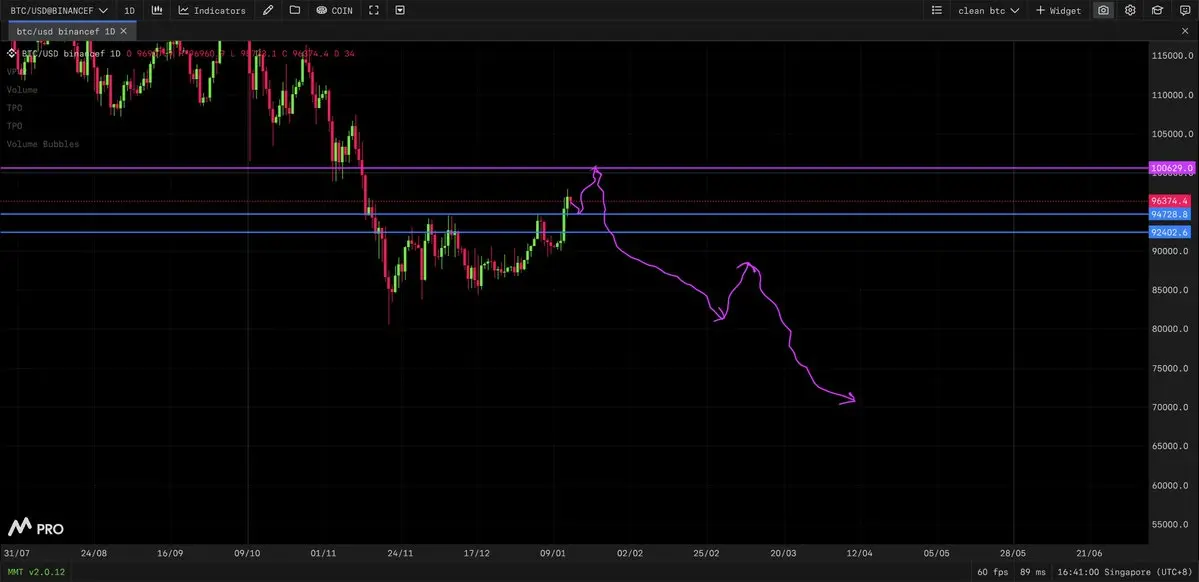This screenshot has height=582, width=1199.
Task: Select the Volume Bubbles indicator label
Action: (43, 144)
